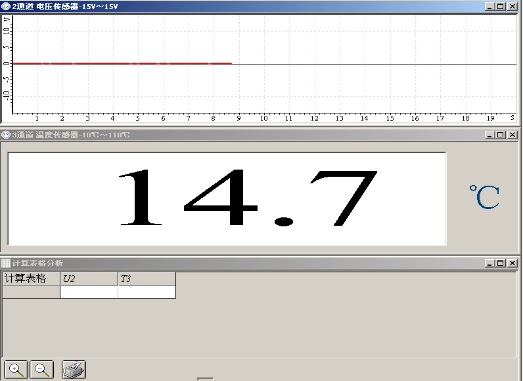
Task: Click the printer icon button
Action: [74, 369]
